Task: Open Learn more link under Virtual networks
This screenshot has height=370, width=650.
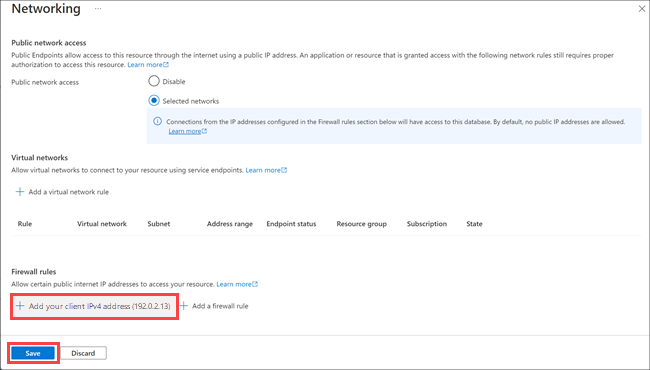Action: [x=266, y=170]
